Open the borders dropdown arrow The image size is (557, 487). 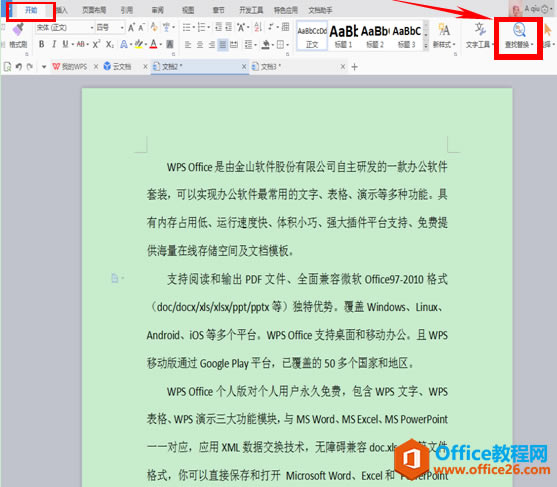click(287, 45)
